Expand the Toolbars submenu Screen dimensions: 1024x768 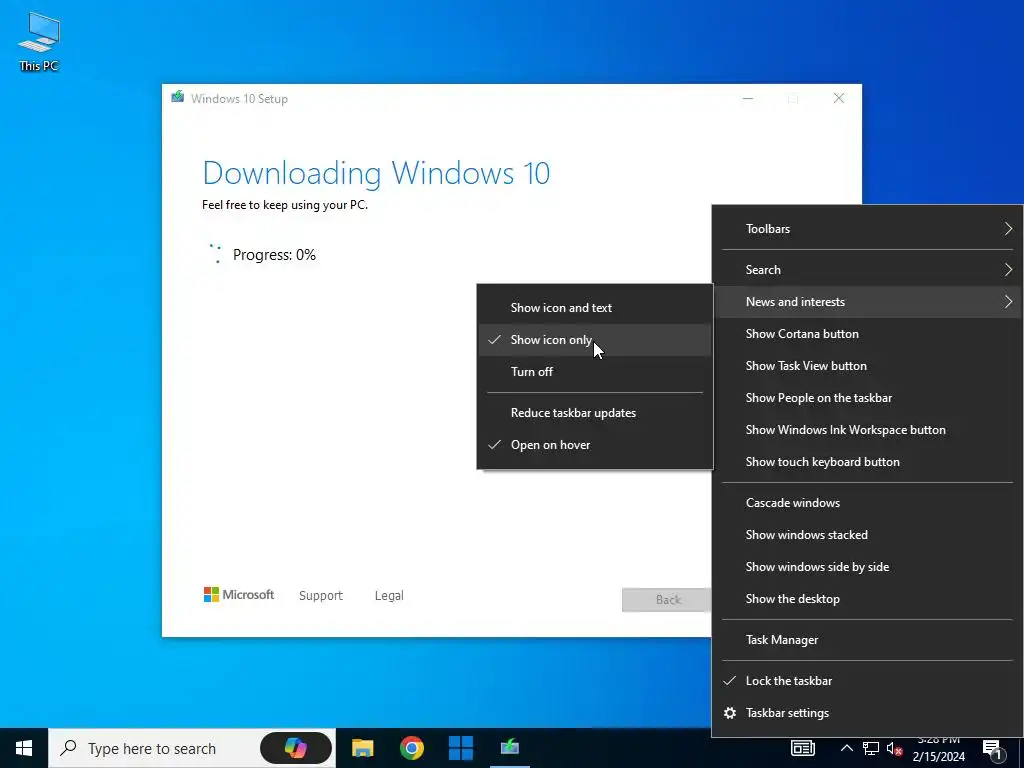pyautogui.click(x=867, y=229)
